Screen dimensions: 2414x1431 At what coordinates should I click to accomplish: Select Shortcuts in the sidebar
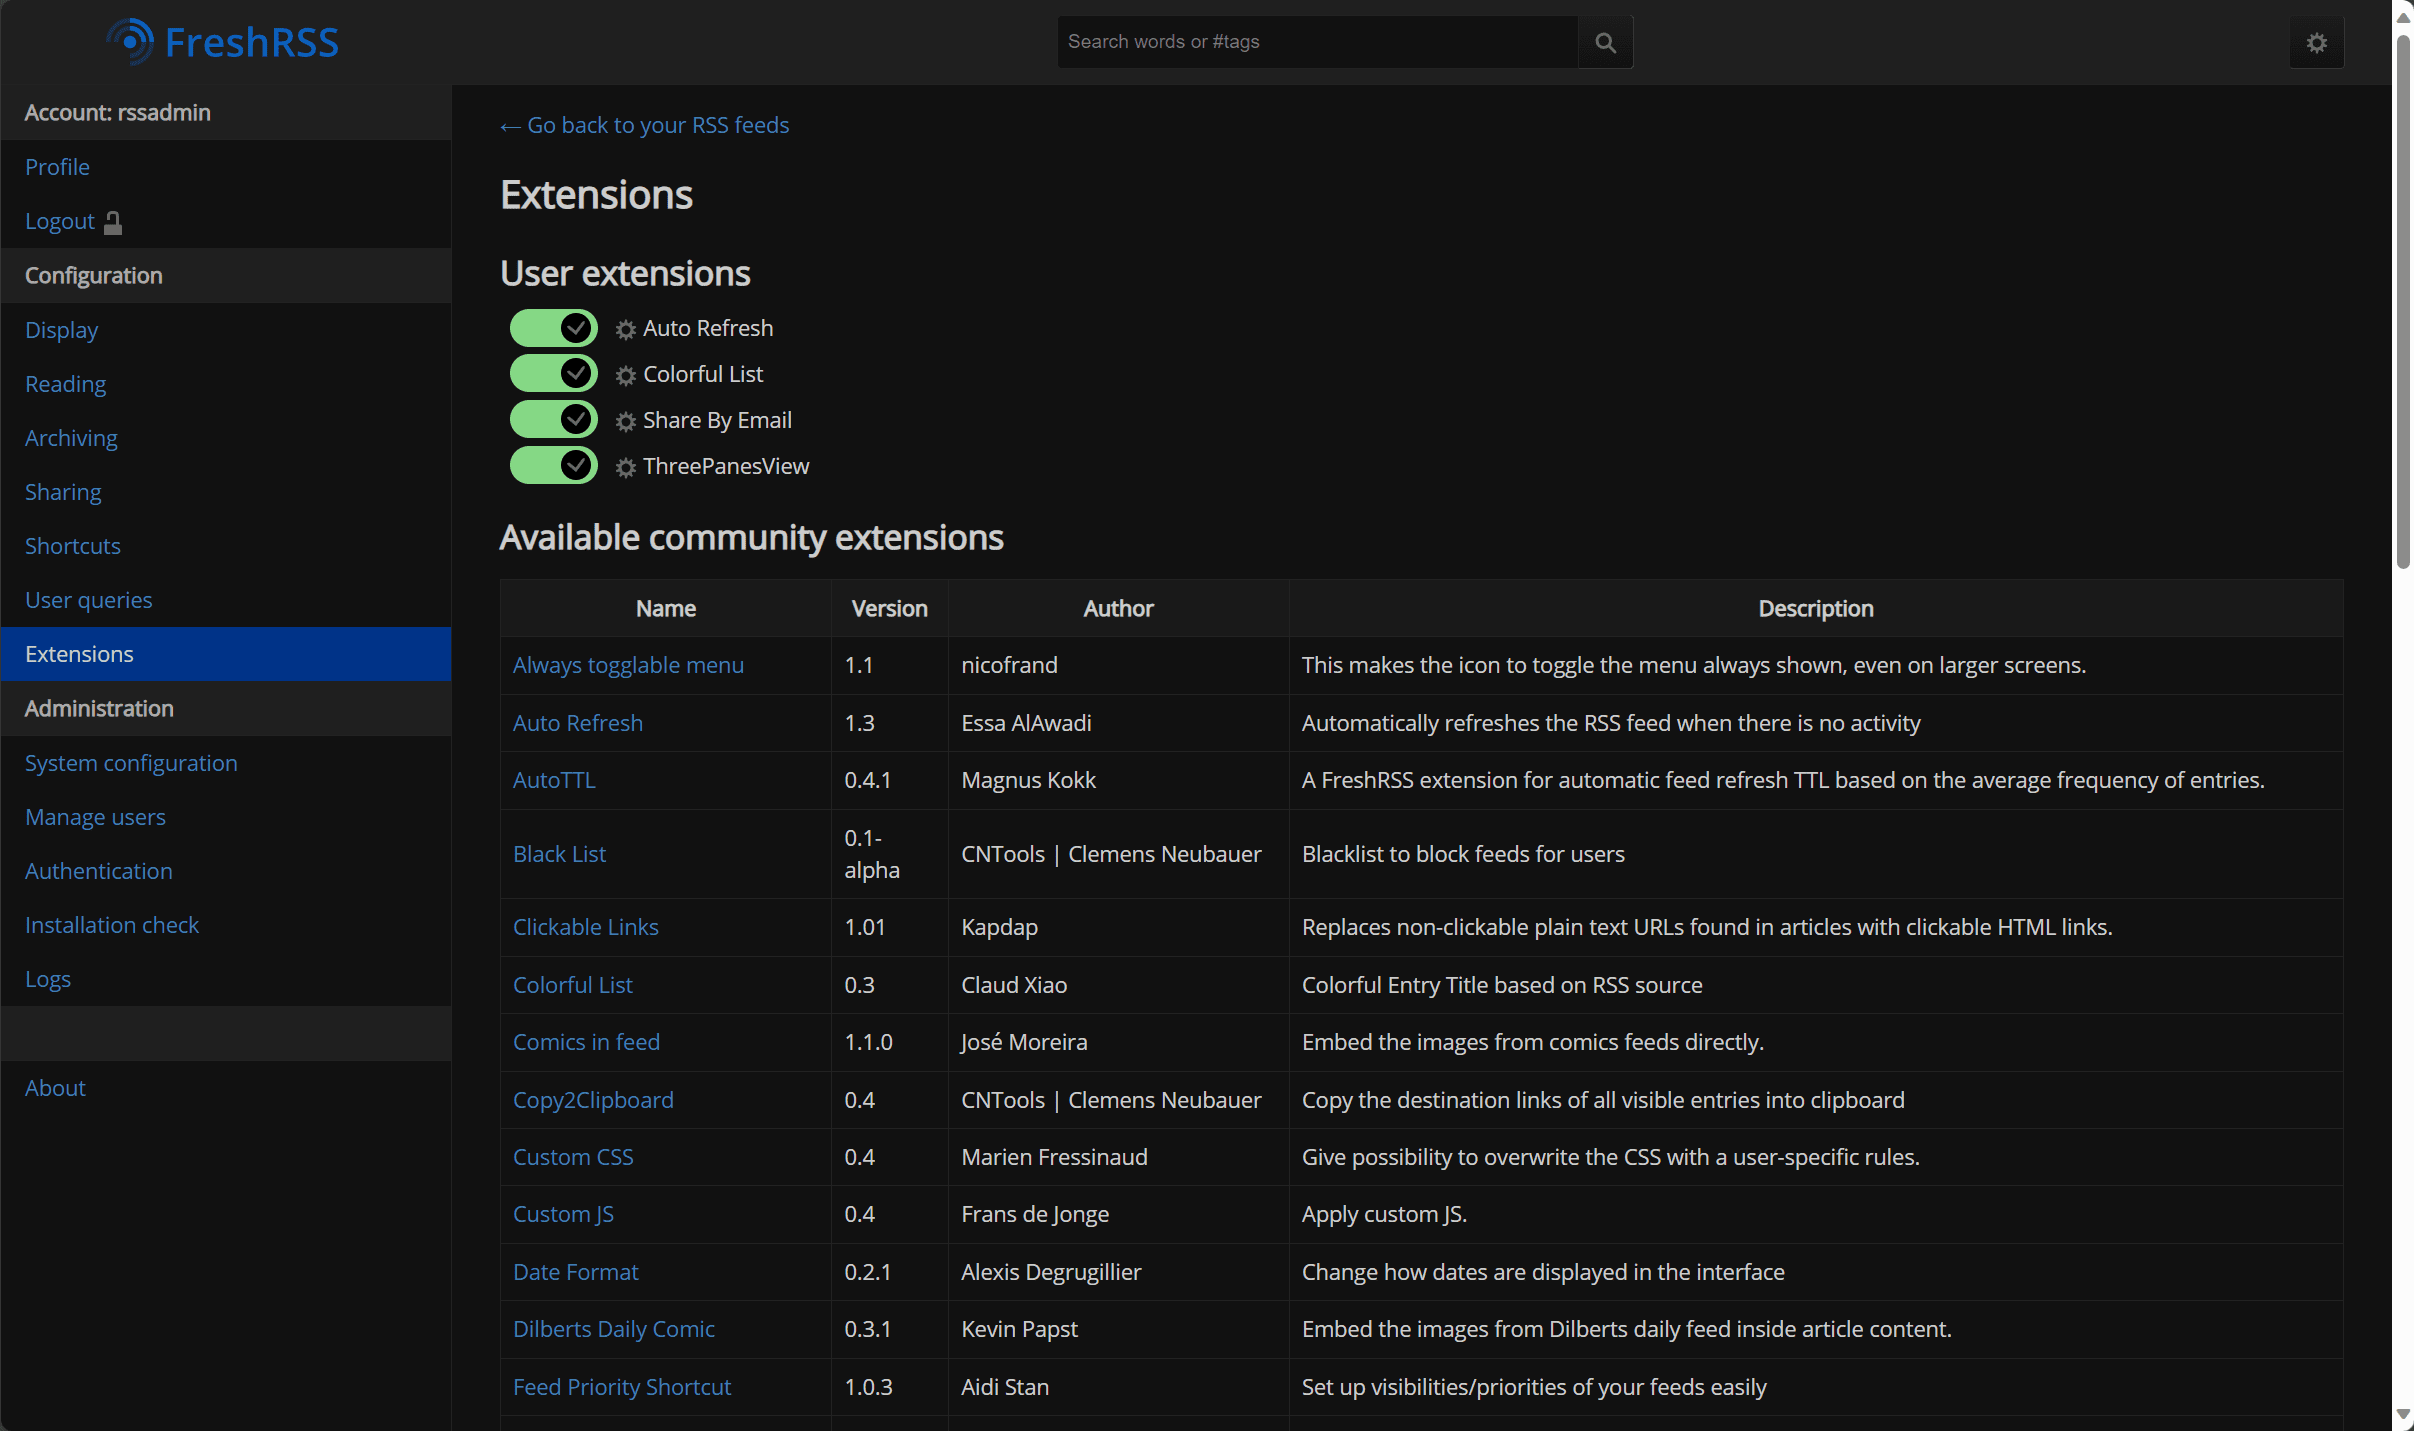tap(72, 546)
